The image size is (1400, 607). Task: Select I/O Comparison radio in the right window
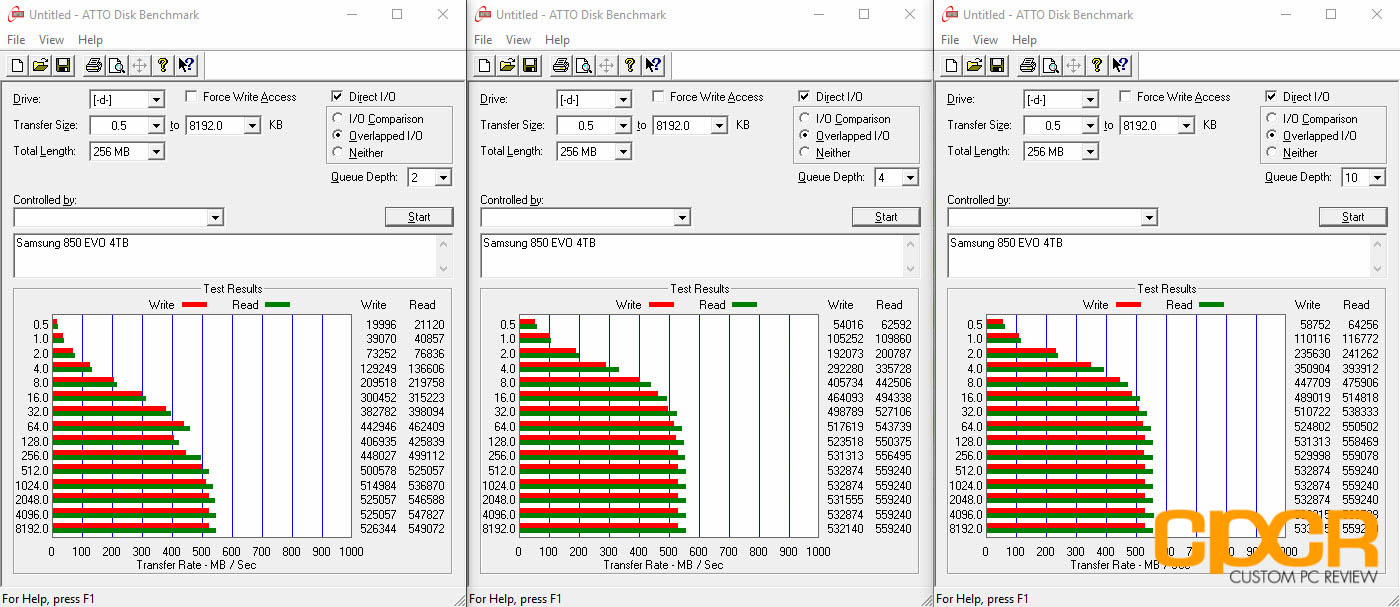click(1272, 119)
